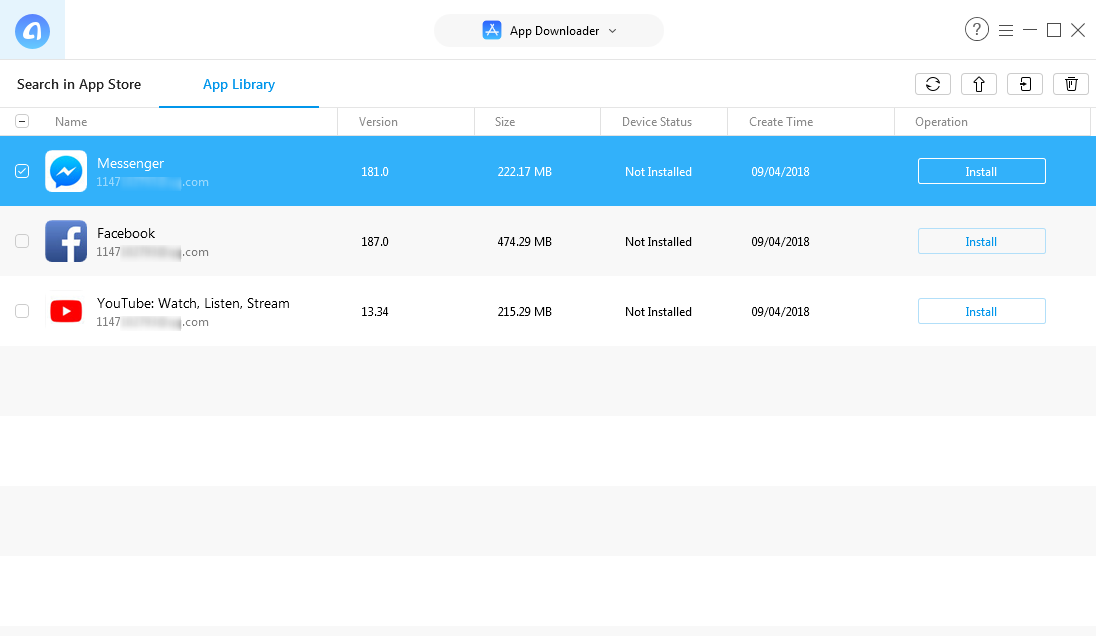Select the App Library tab
Viewport: 1096px width, 636px height.
point(239,84)
